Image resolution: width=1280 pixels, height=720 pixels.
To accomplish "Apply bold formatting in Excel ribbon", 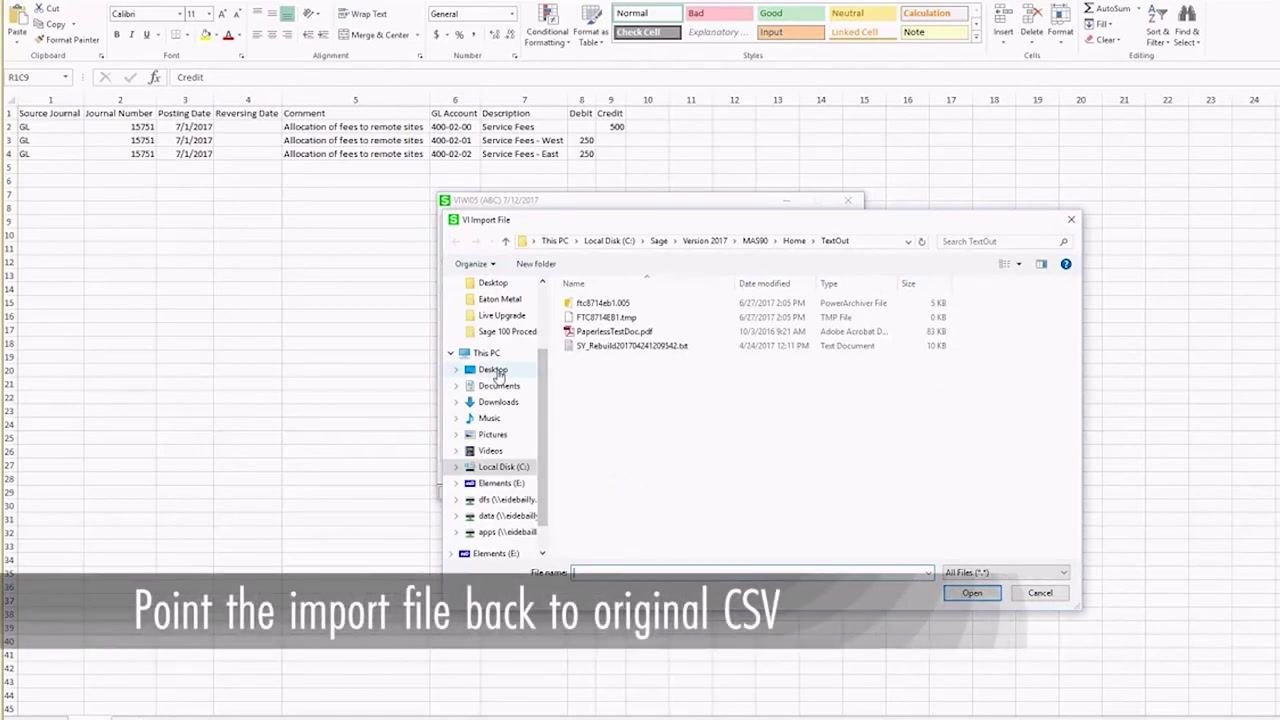I will click(x=116, y=35).
